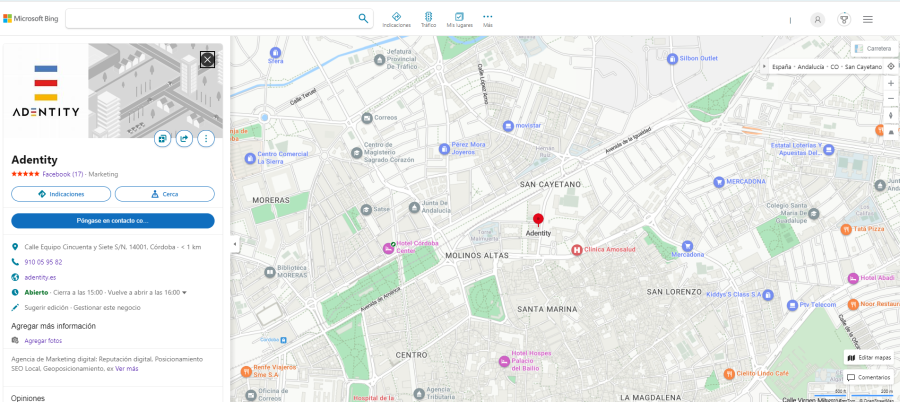Close the Adentity info card

pos(207,59)
